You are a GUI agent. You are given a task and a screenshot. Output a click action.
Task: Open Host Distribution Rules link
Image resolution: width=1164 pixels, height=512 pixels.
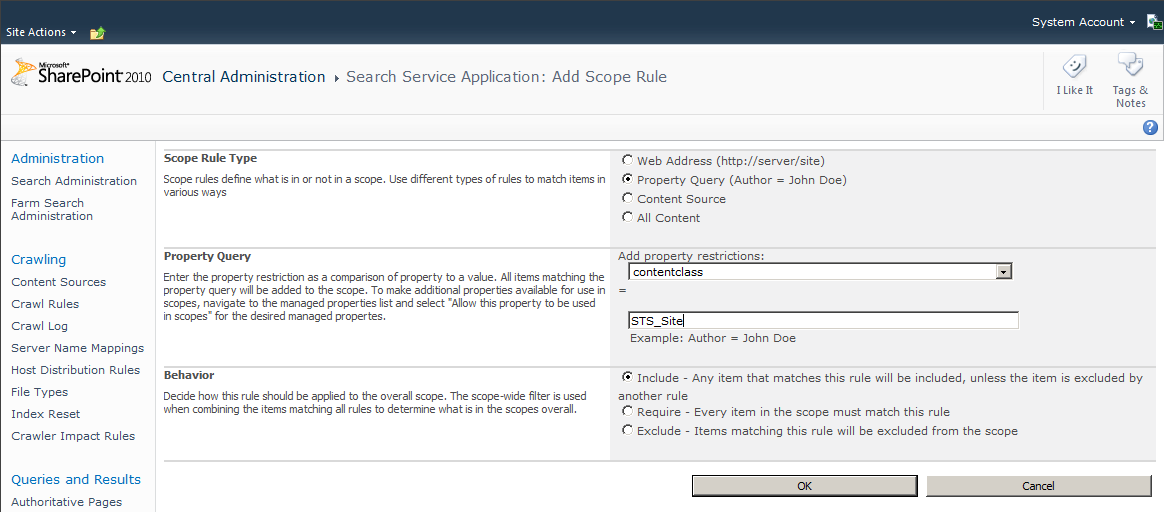tap(76, 370)
